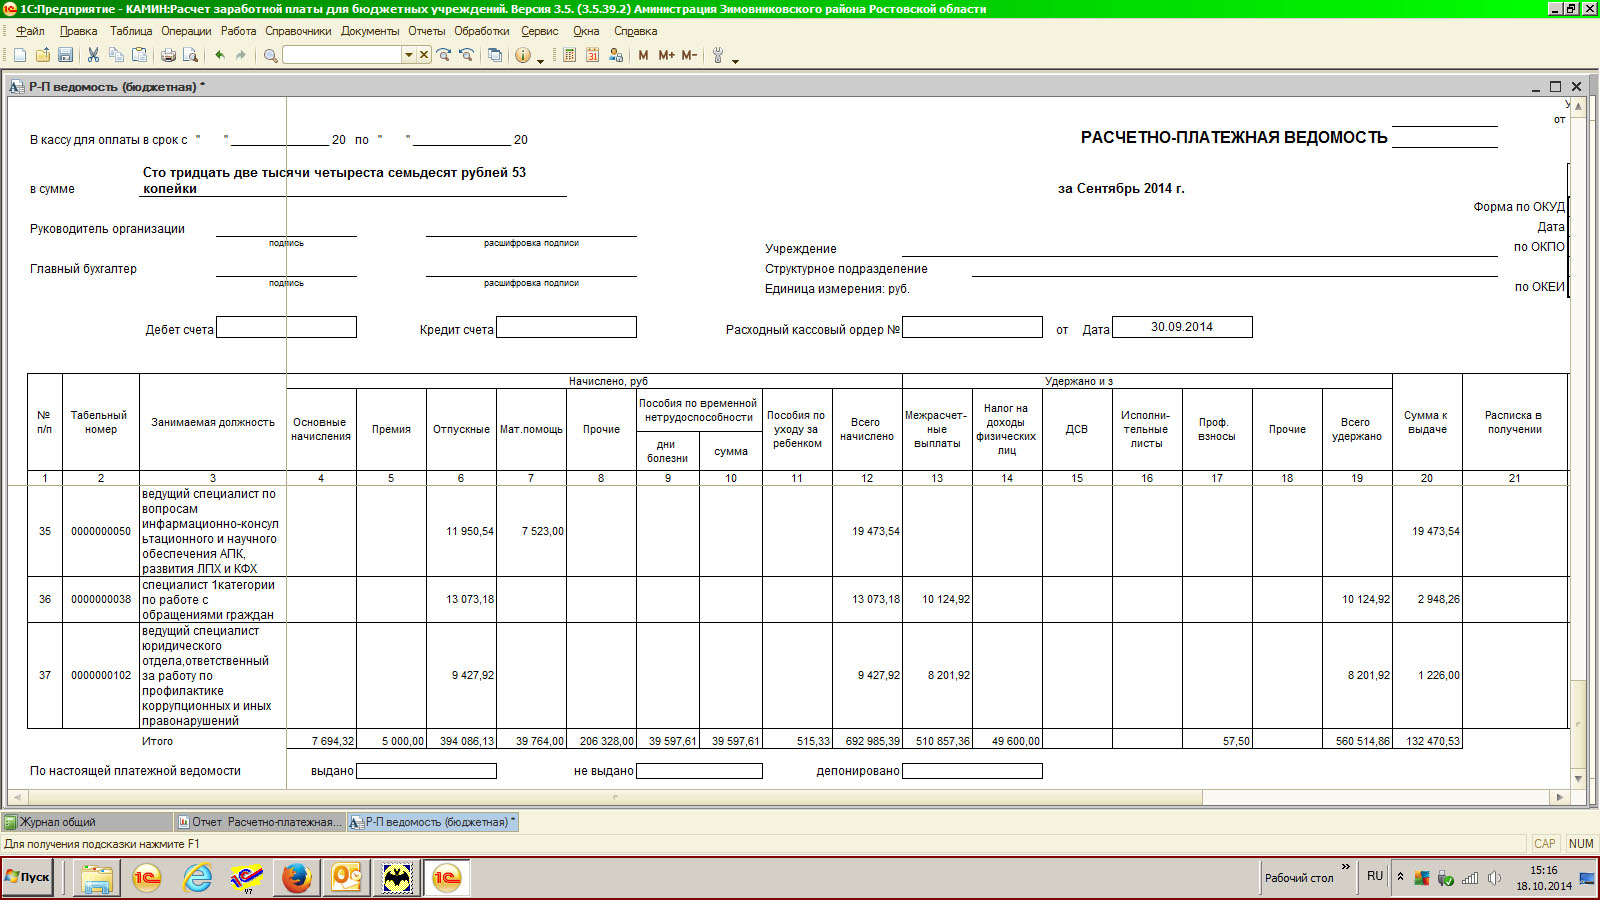This screenshot has width=1600, height=900.
Task: Open the Справочники menu
Action: pos(298,31)
